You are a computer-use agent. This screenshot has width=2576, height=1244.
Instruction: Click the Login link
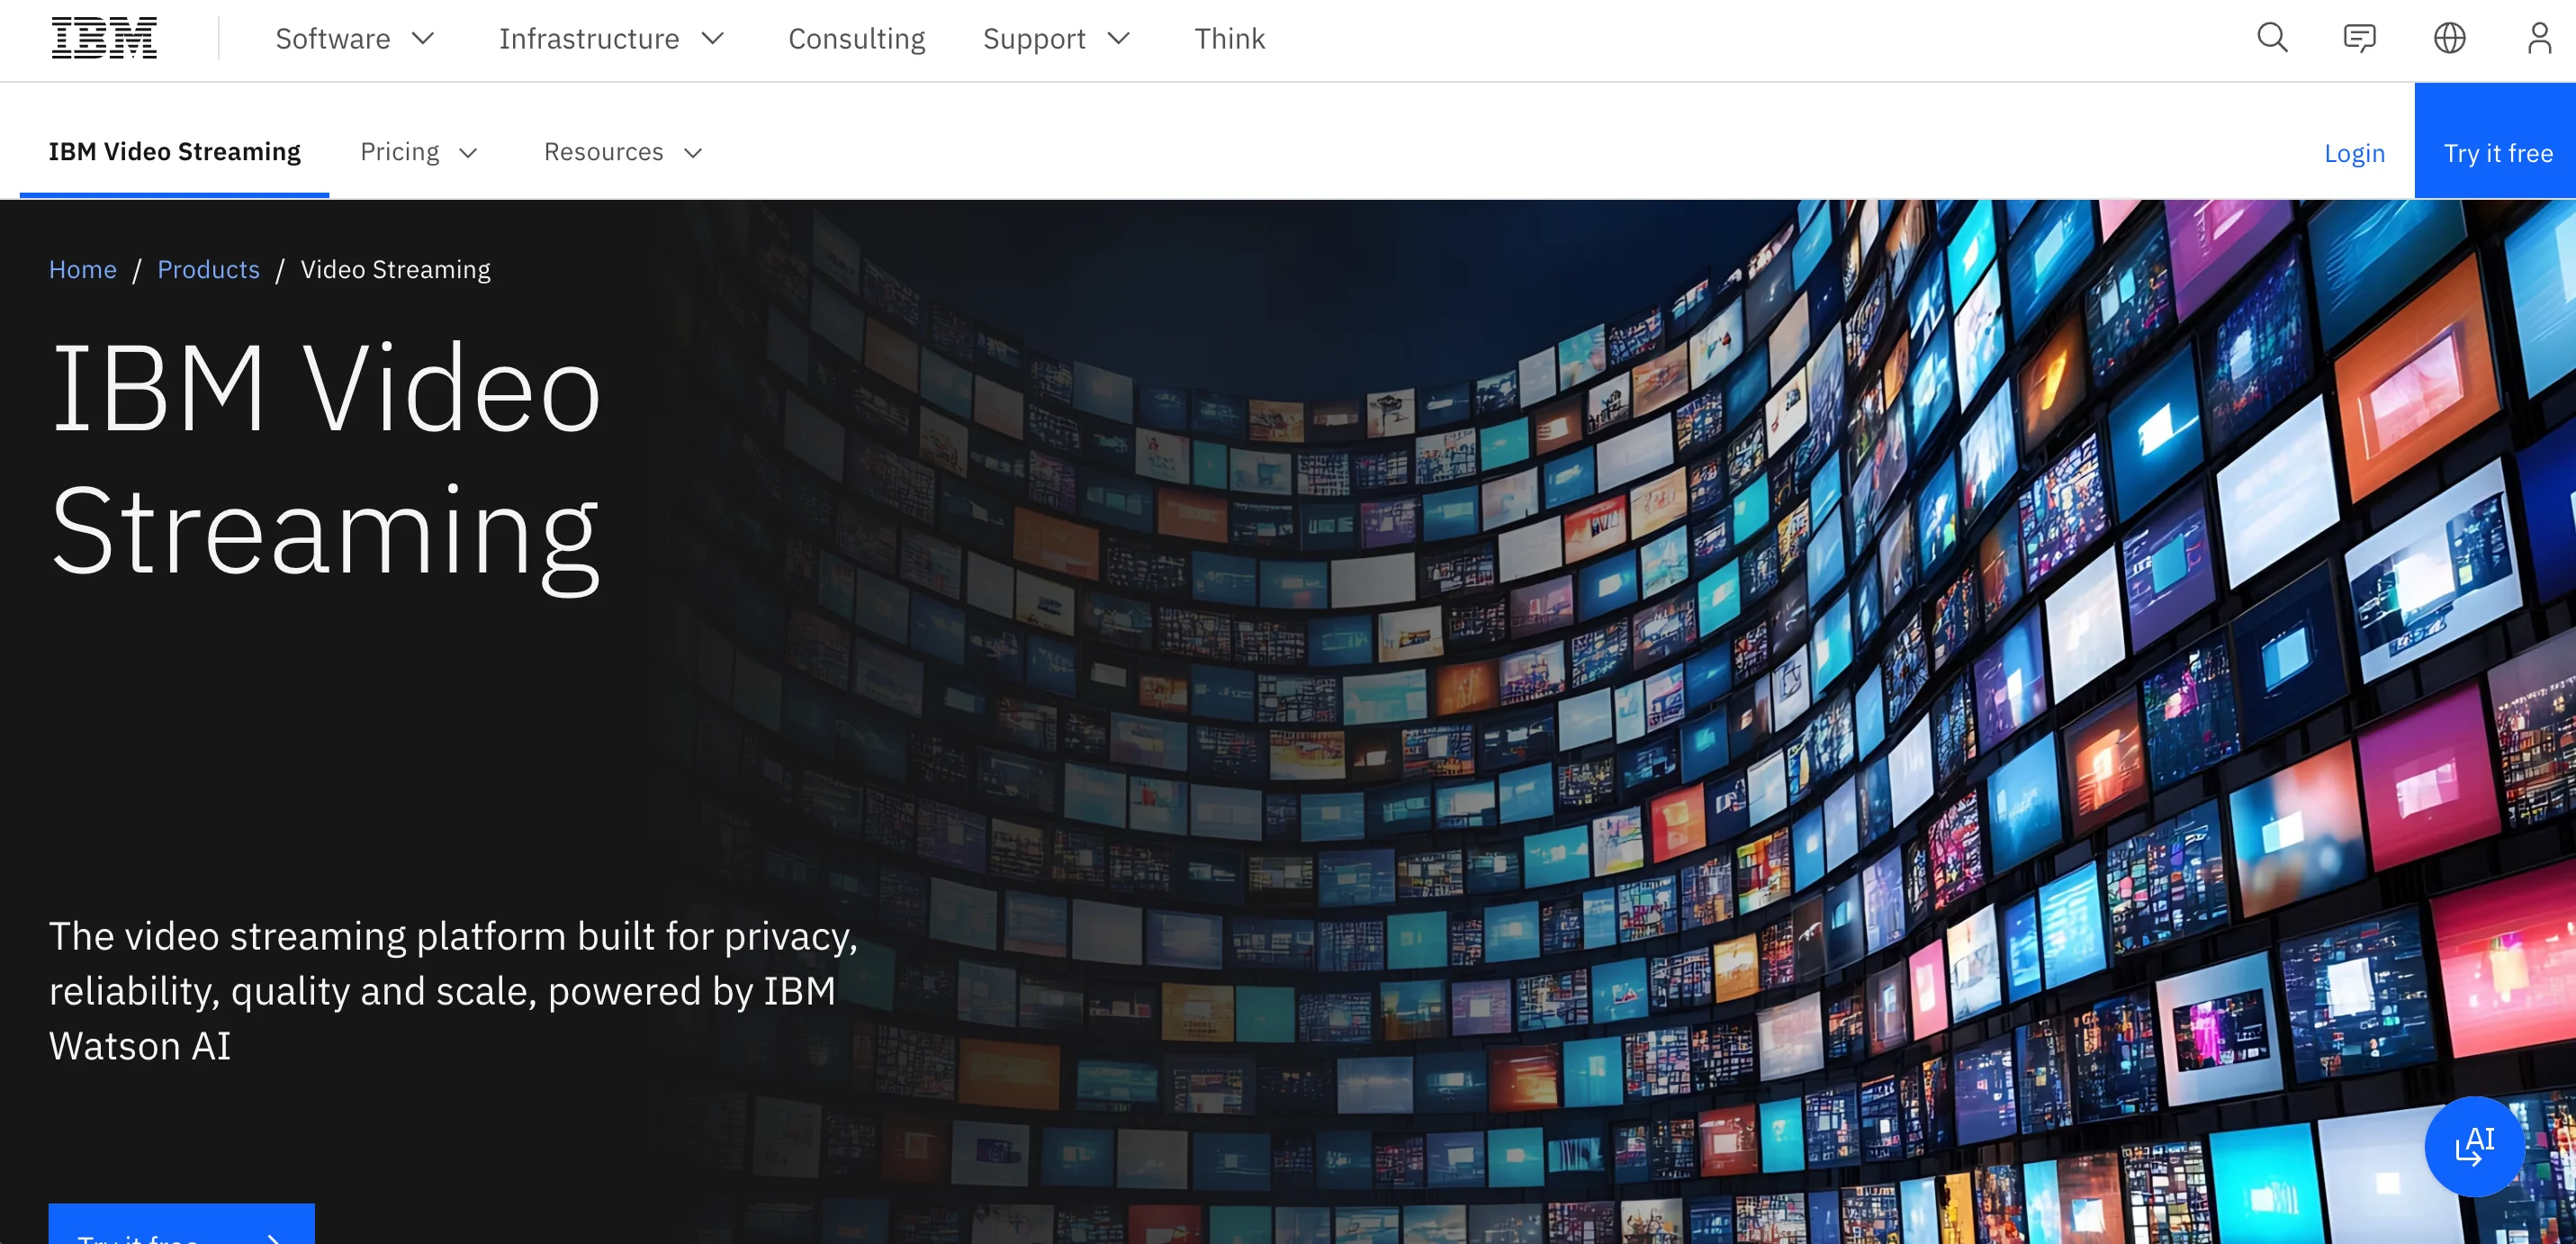(x=2354, y=153)
